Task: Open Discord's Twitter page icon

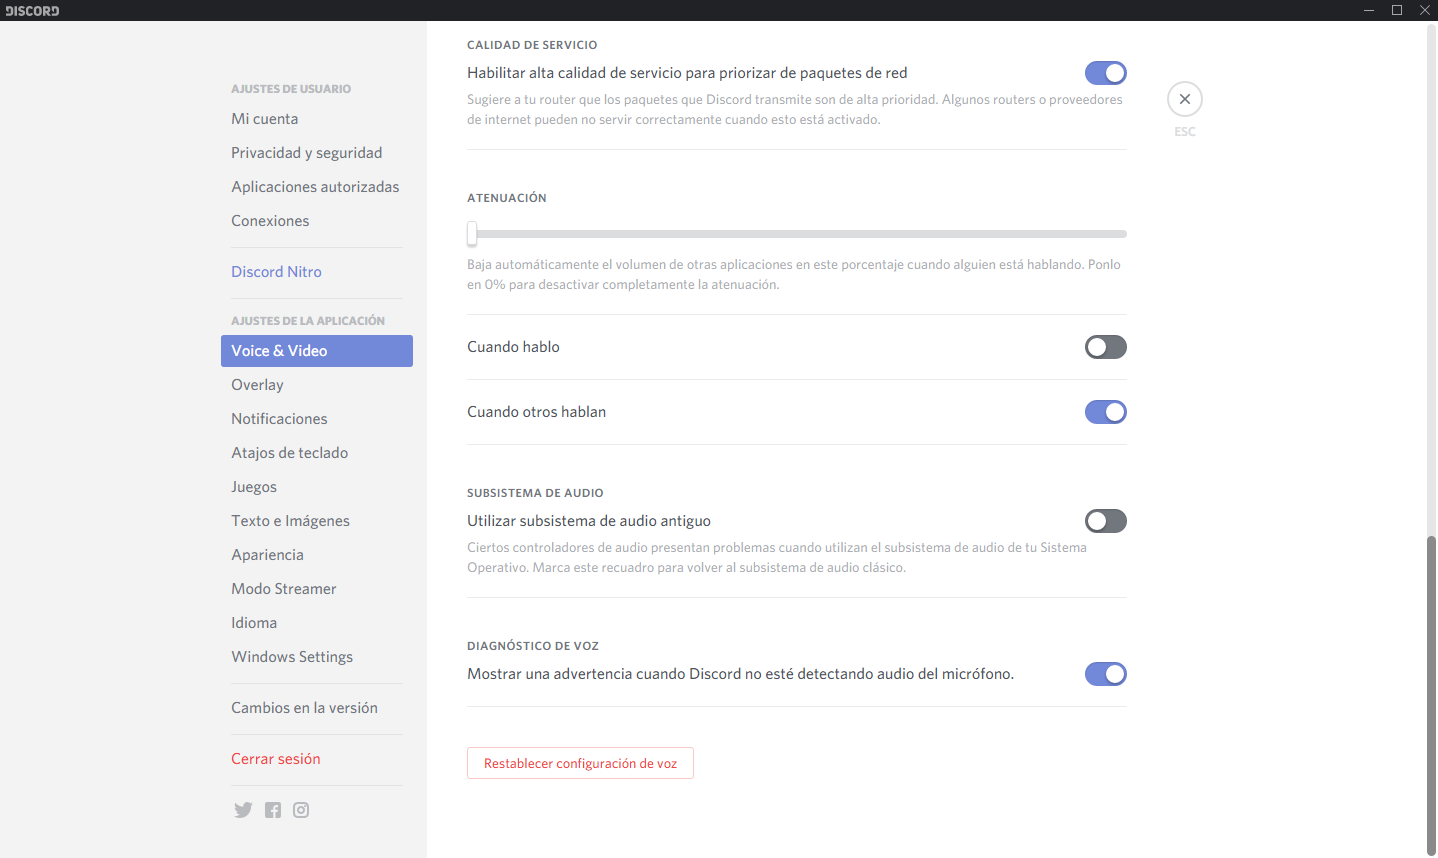Action: click(x=243, y=810)
